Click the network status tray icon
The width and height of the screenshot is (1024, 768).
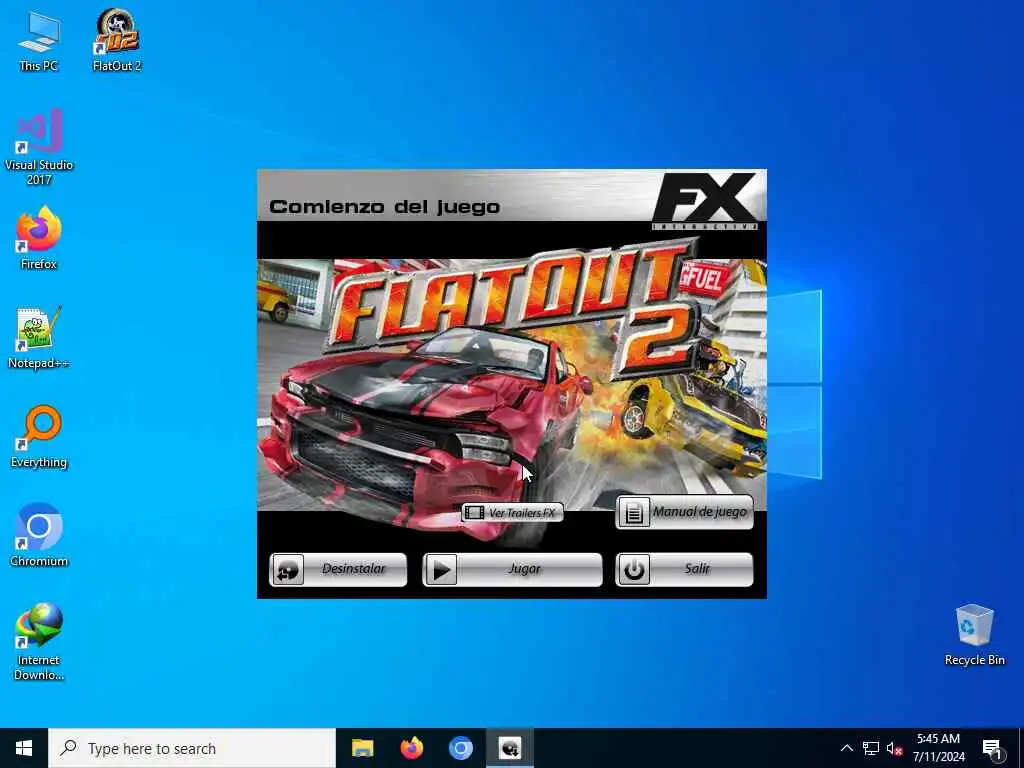[871, 748]
